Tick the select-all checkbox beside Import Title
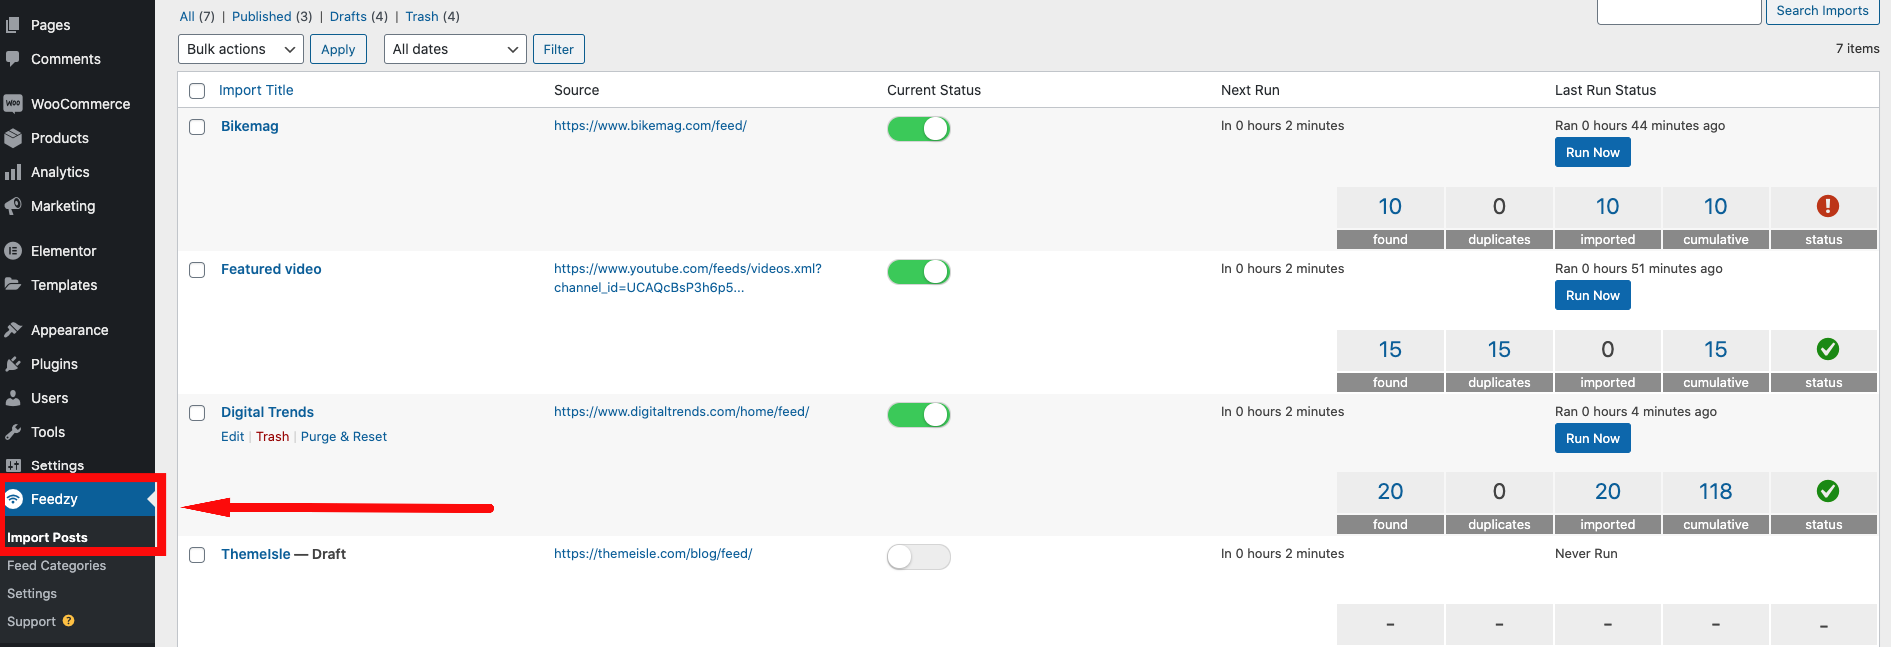1891x647 pixels. 197,91
